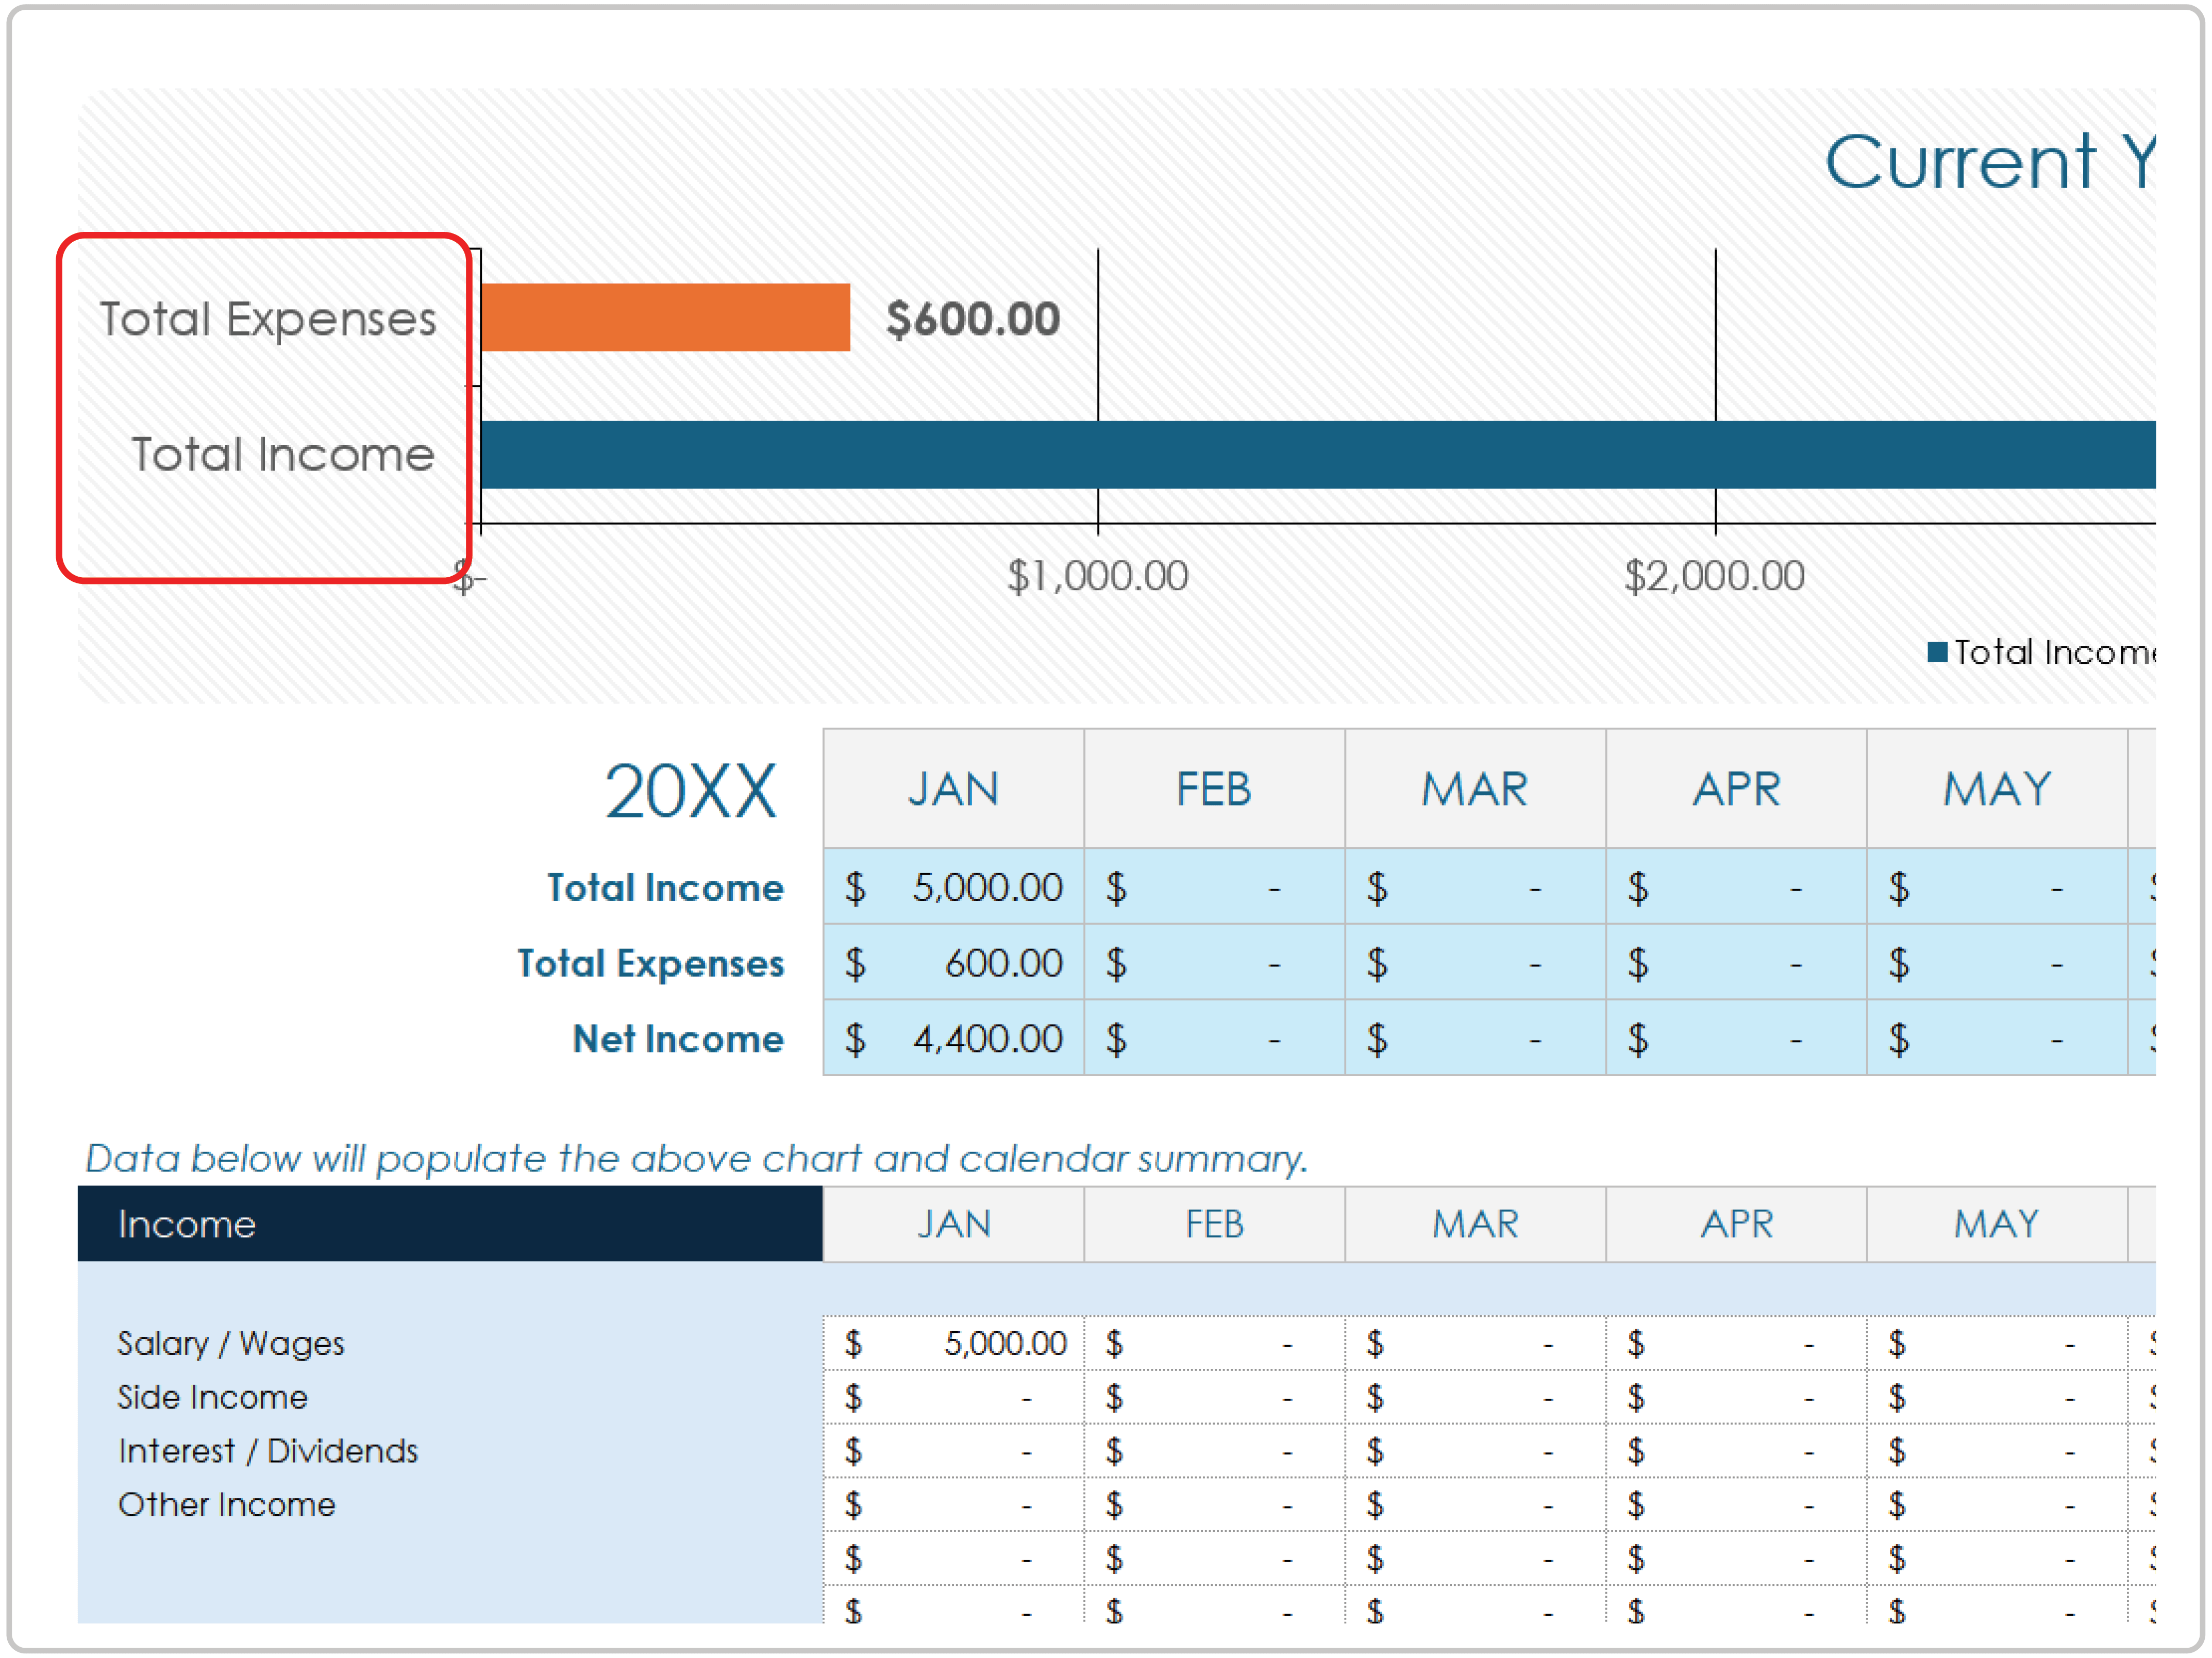Click the Total Income axis label

click(283, 455)
